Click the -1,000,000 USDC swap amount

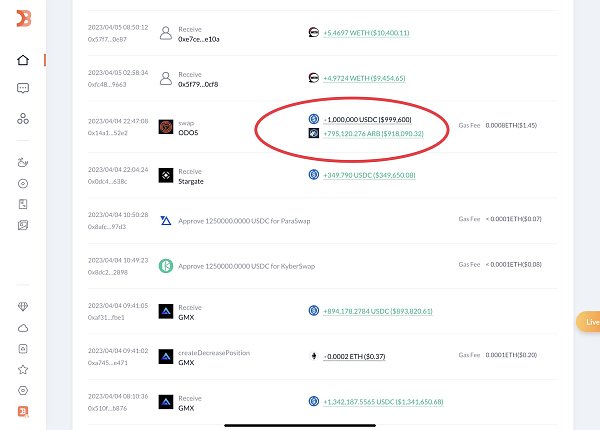[x=367, y=120]
